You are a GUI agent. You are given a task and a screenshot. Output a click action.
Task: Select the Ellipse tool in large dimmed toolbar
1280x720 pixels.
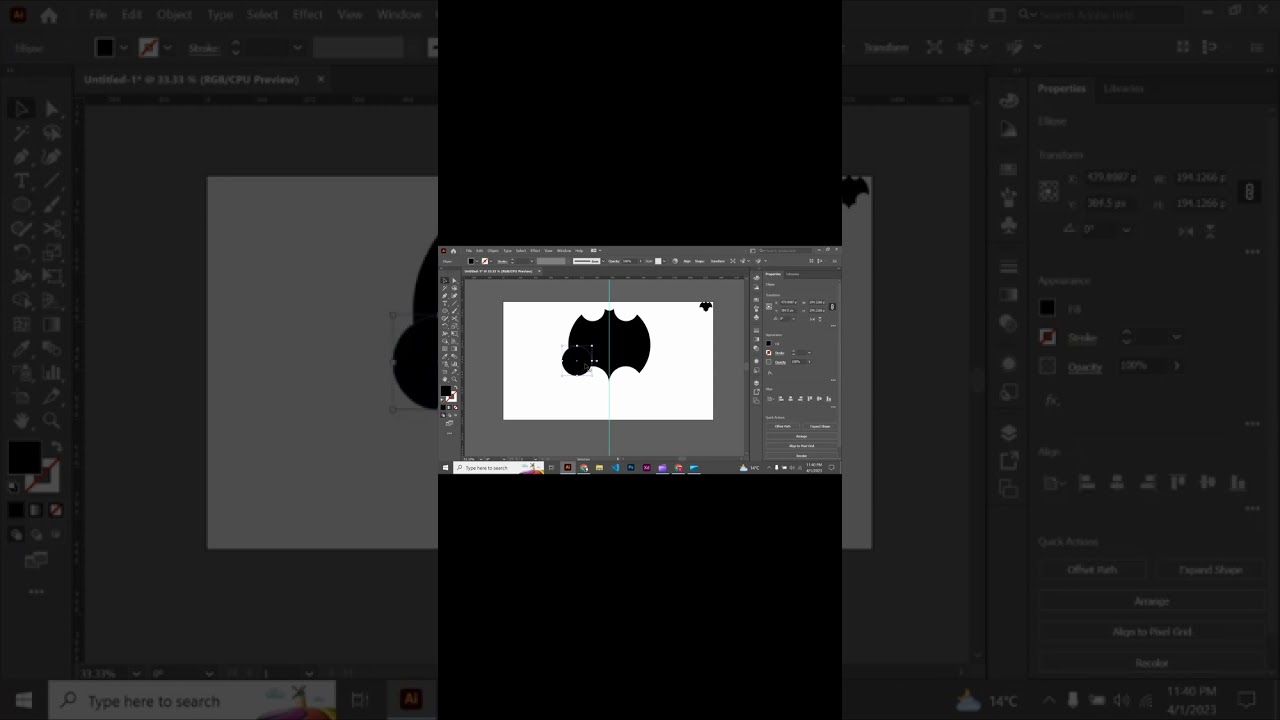[x=21, y=204]
